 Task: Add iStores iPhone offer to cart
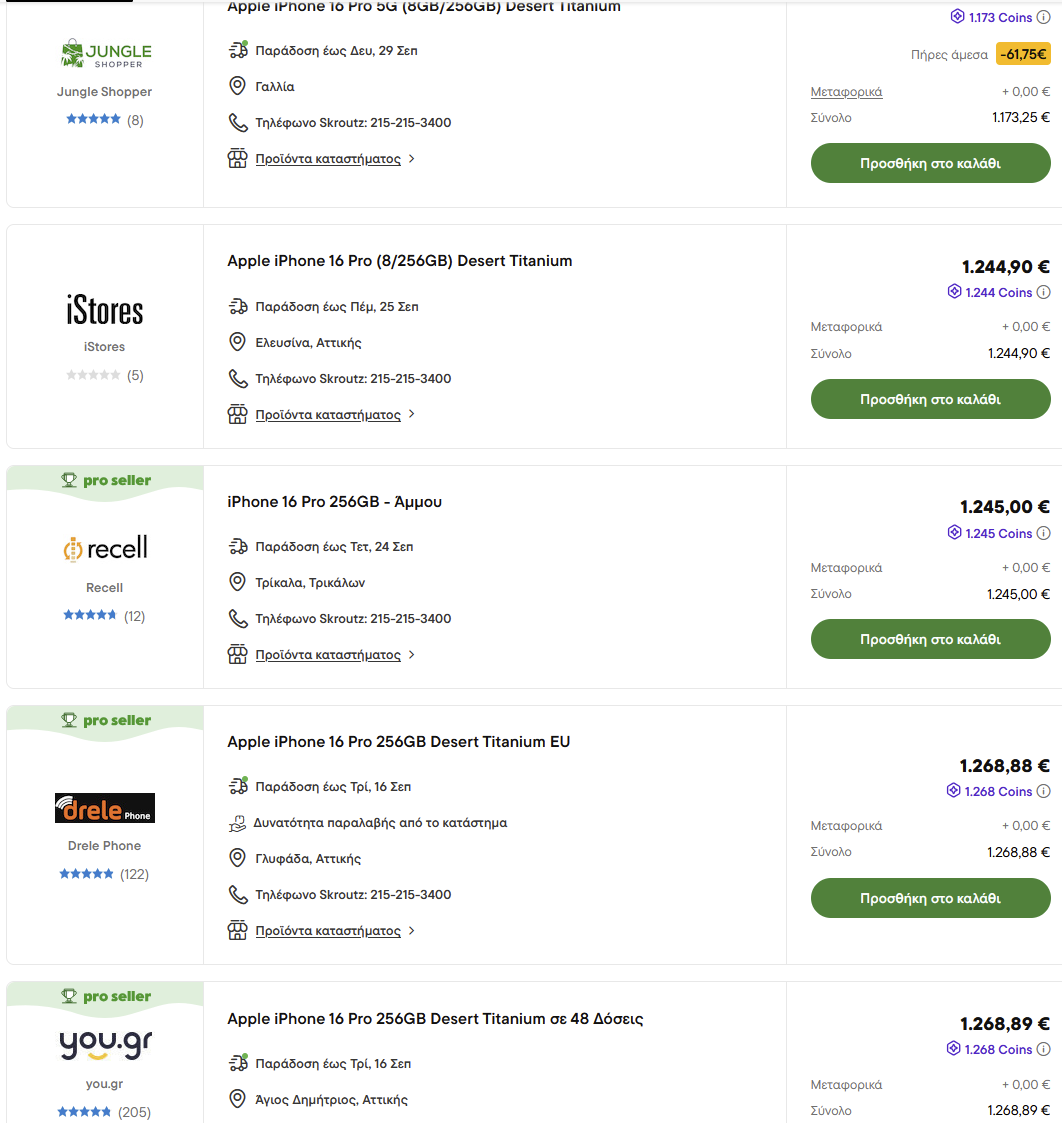click(x=930, y=399)
